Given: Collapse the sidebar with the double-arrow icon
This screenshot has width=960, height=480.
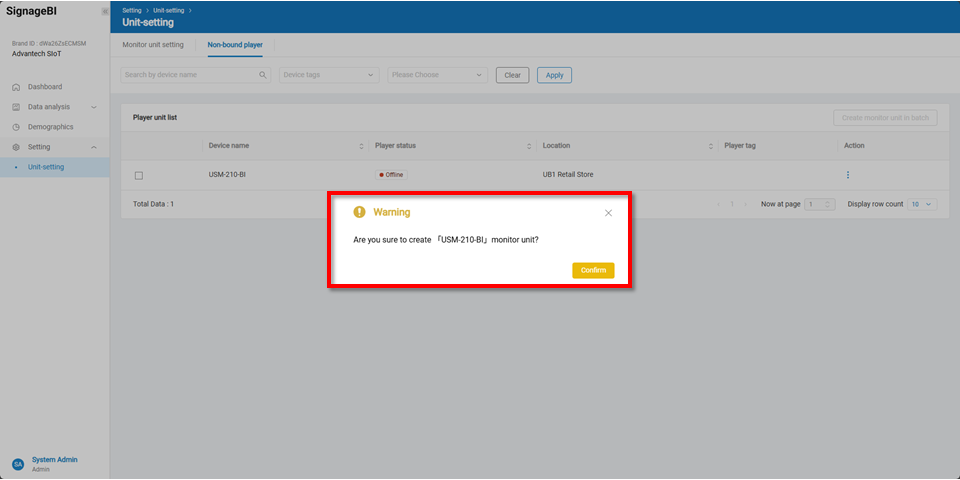Looking at the screenshot, I should click(104, 11).
